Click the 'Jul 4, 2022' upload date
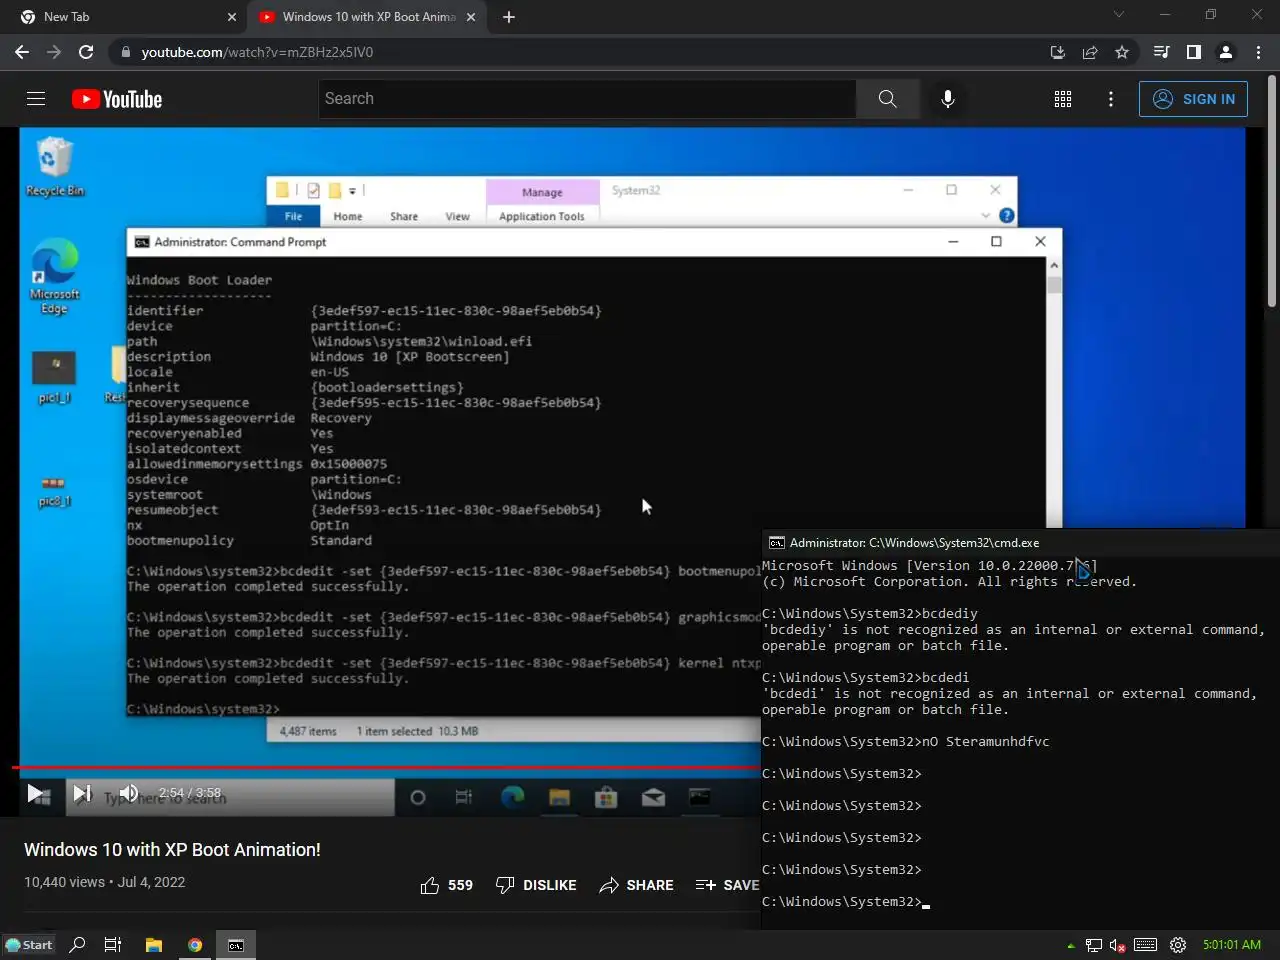This screenshot has height=960, width=1280. coord(151,882)
